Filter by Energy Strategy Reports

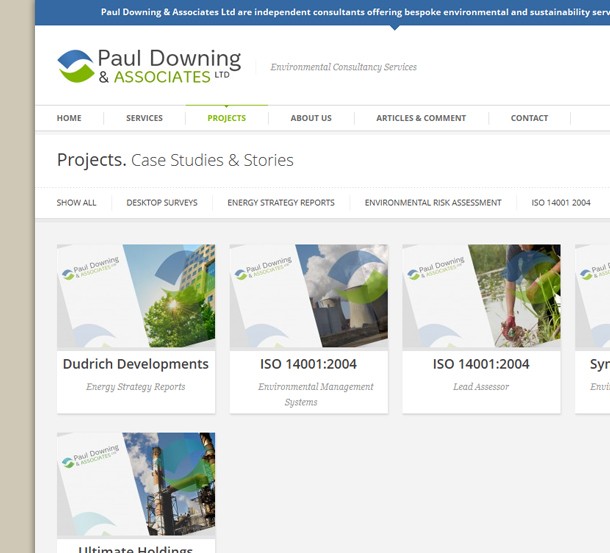[281, 203]
